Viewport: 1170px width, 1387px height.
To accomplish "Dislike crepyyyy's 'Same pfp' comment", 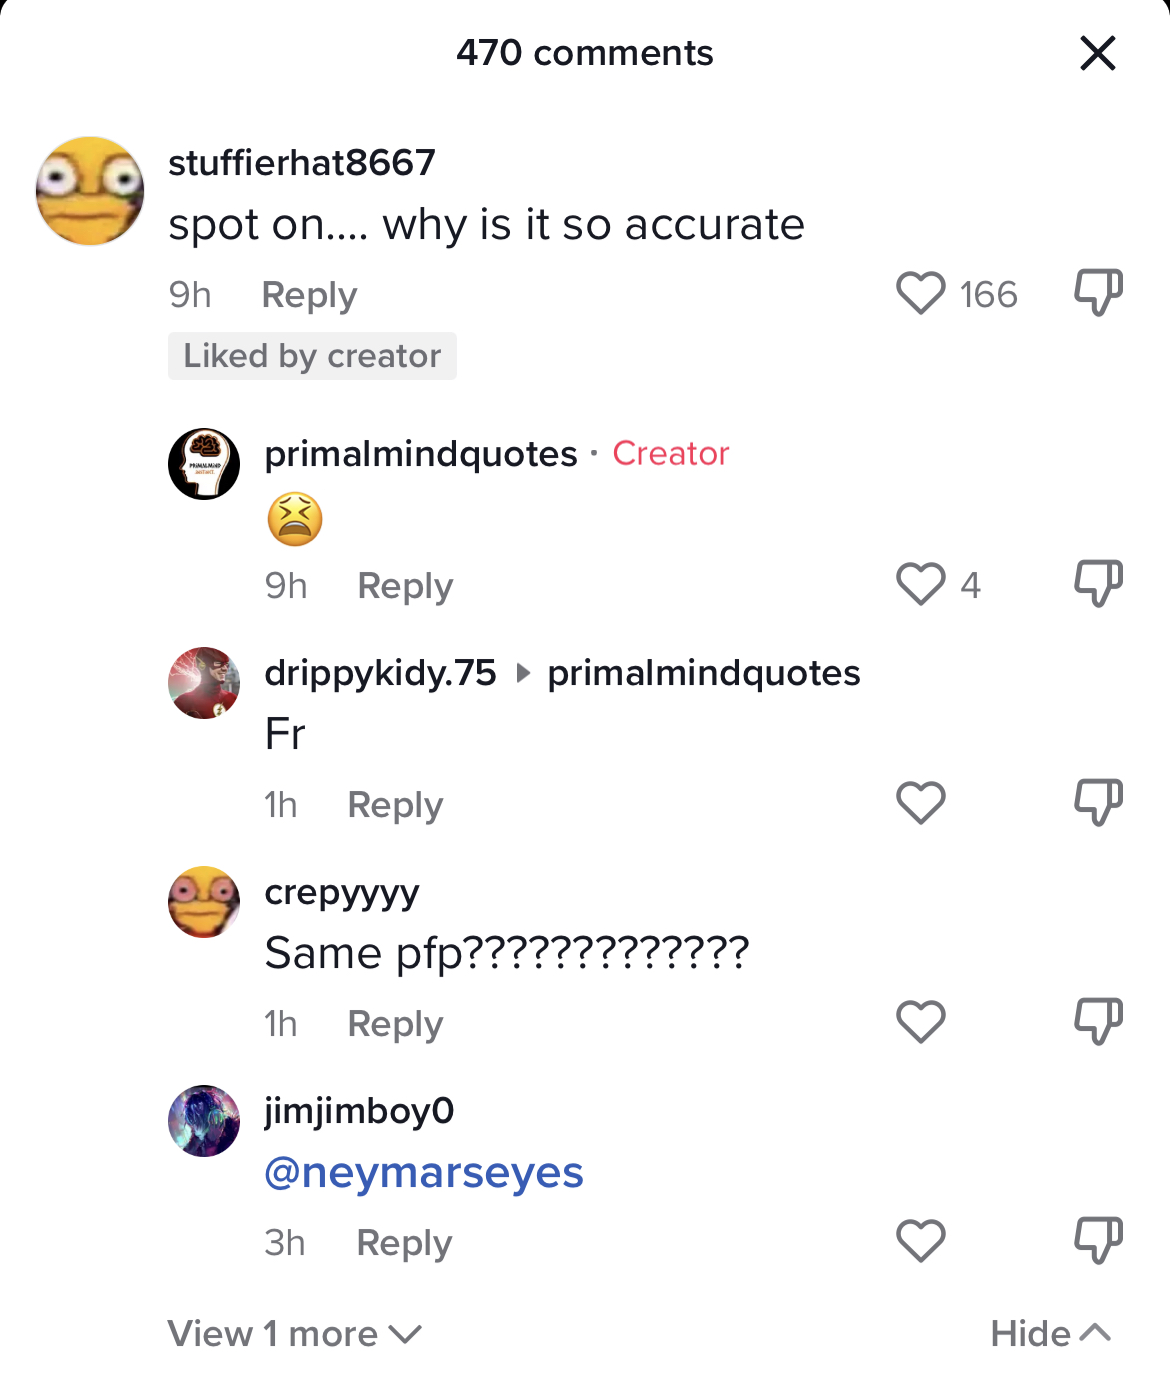I will coord(1098,1022).
